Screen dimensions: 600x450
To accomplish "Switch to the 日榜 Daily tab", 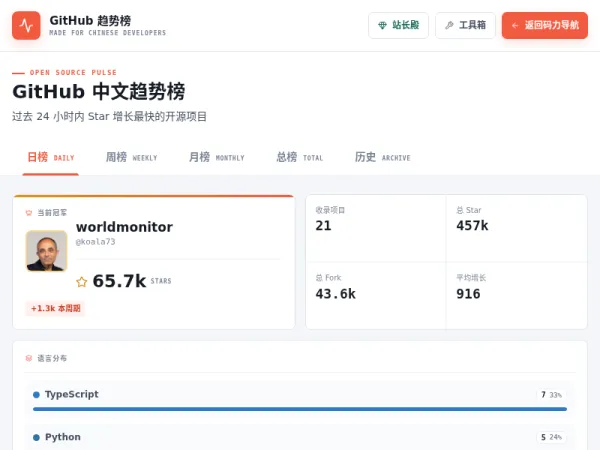I will click(51, 157).
